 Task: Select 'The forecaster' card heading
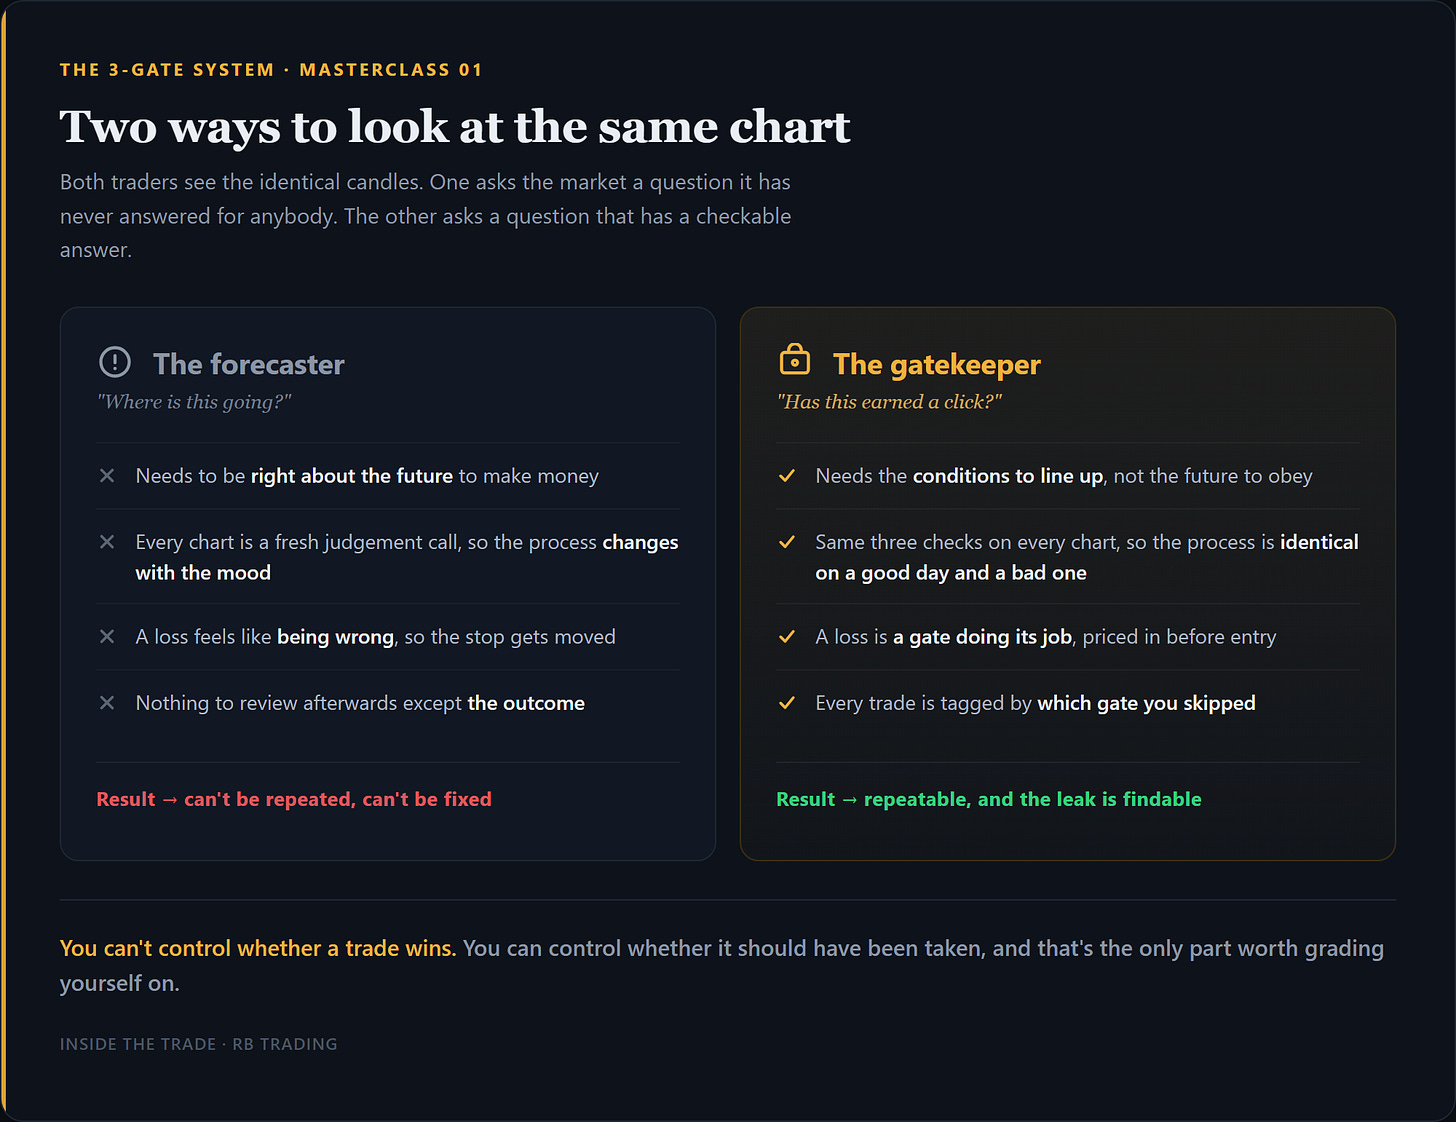pos(249,364)
